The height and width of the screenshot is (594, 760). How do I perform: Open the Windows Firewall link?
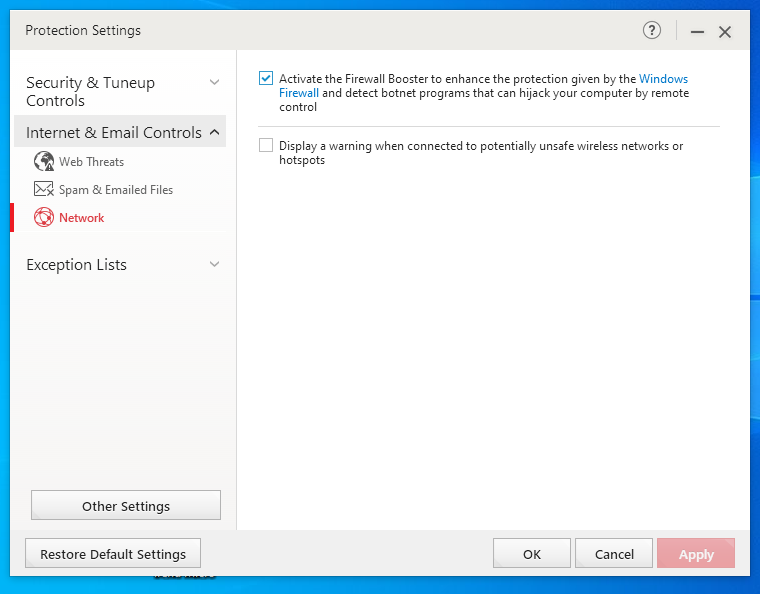(663, 79)
